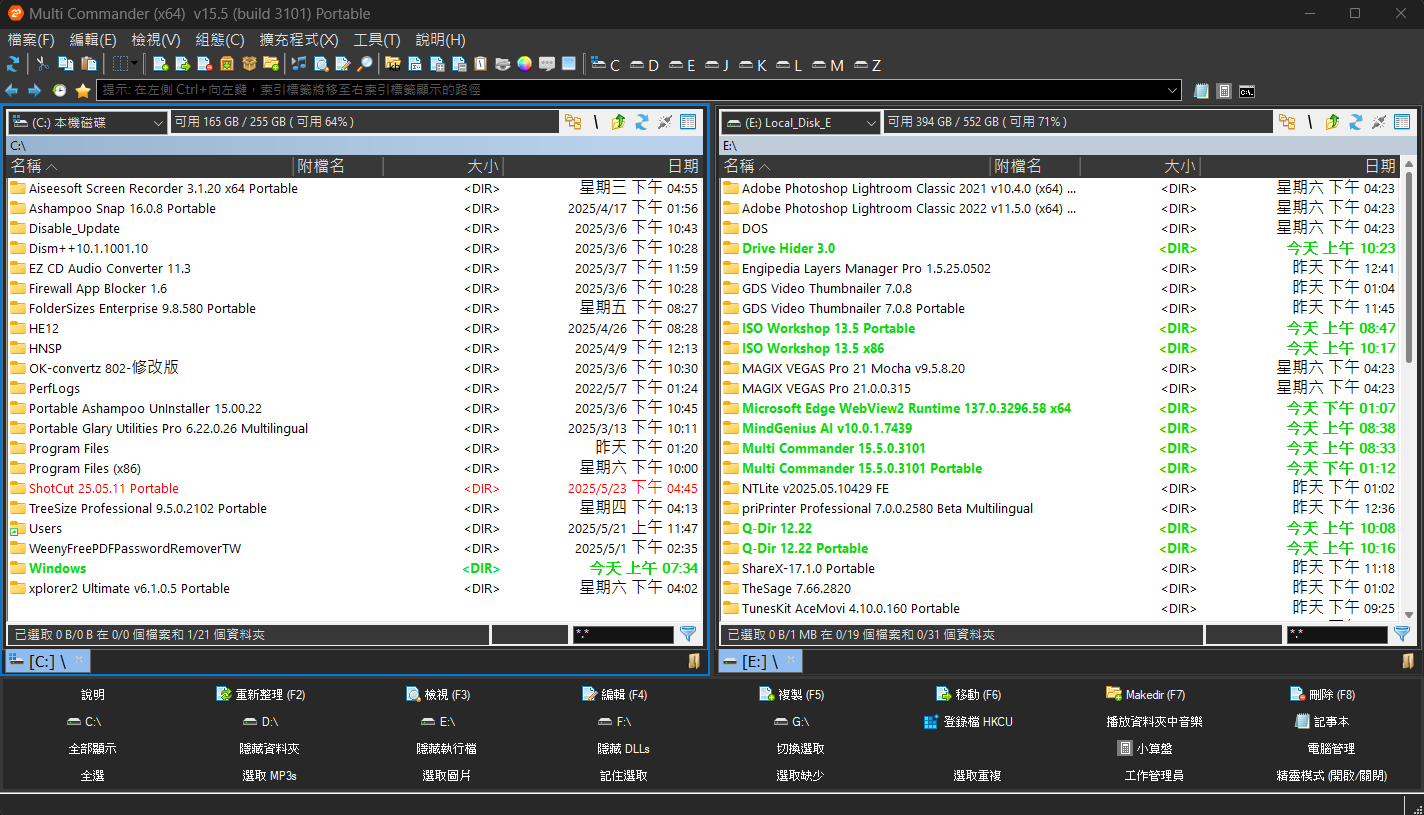Image resolution: width=1424 pixels, height=815 pixels.
Task: Open drive Z from toolbar drive buttons
Action: (x=867, y=65)
